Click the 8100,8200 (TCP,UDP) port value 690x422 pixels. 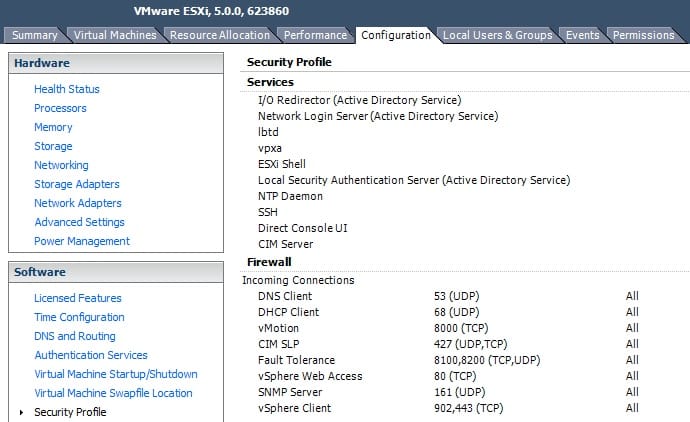(x=487, y=360)
